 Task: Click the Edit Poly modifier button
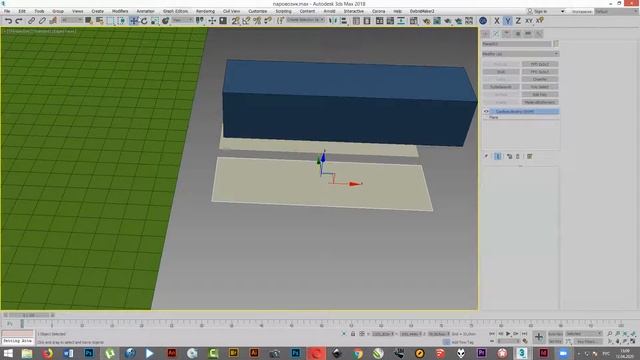coord(540,94)
